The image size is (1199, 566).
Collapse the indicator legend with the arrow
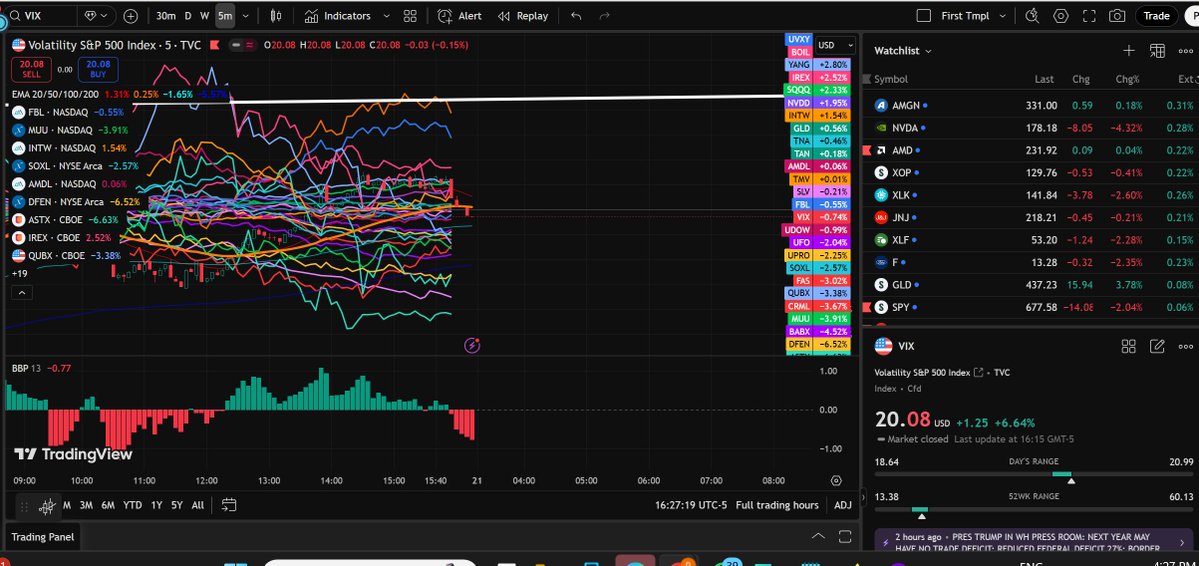point(21,293)
